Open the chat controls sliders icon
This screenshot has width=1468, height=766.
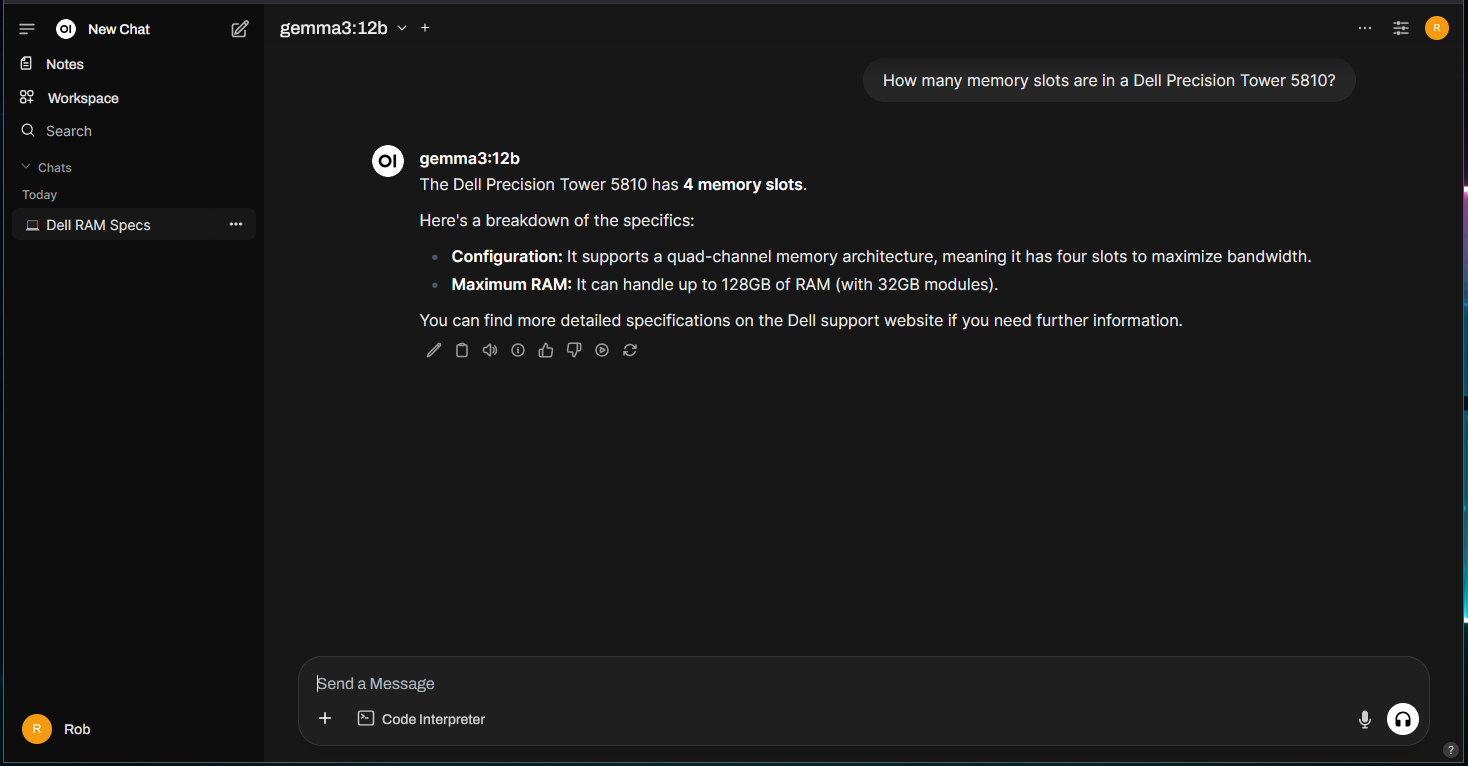click(x=1401, y=28)
